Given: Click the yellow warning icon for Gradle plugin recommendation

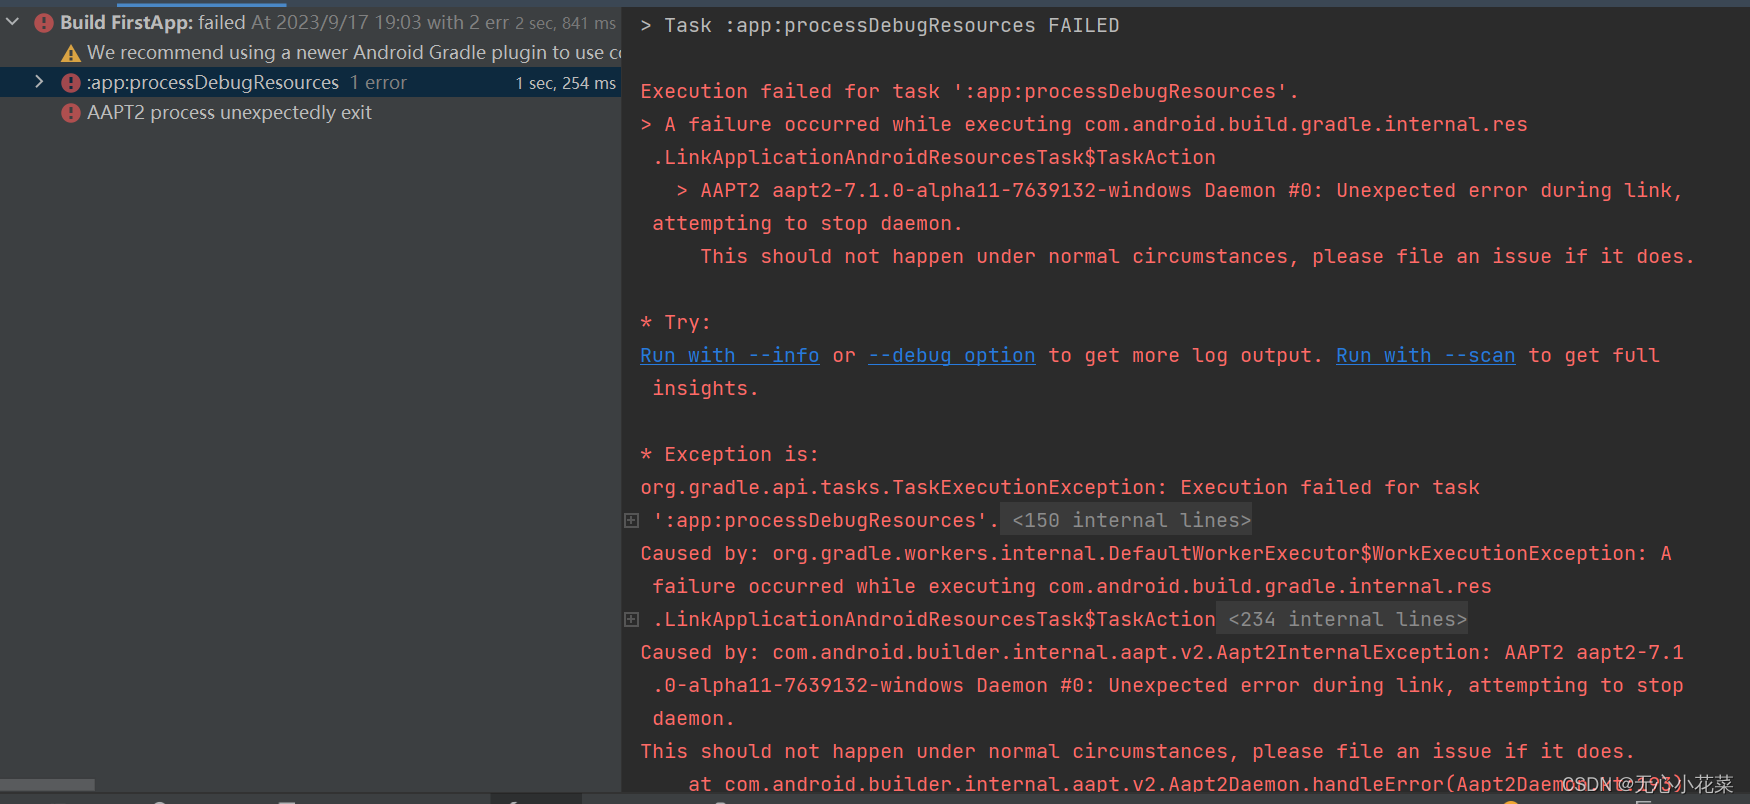Looking at the screenshot, I should pyautogui.click(x=71, y=53).
